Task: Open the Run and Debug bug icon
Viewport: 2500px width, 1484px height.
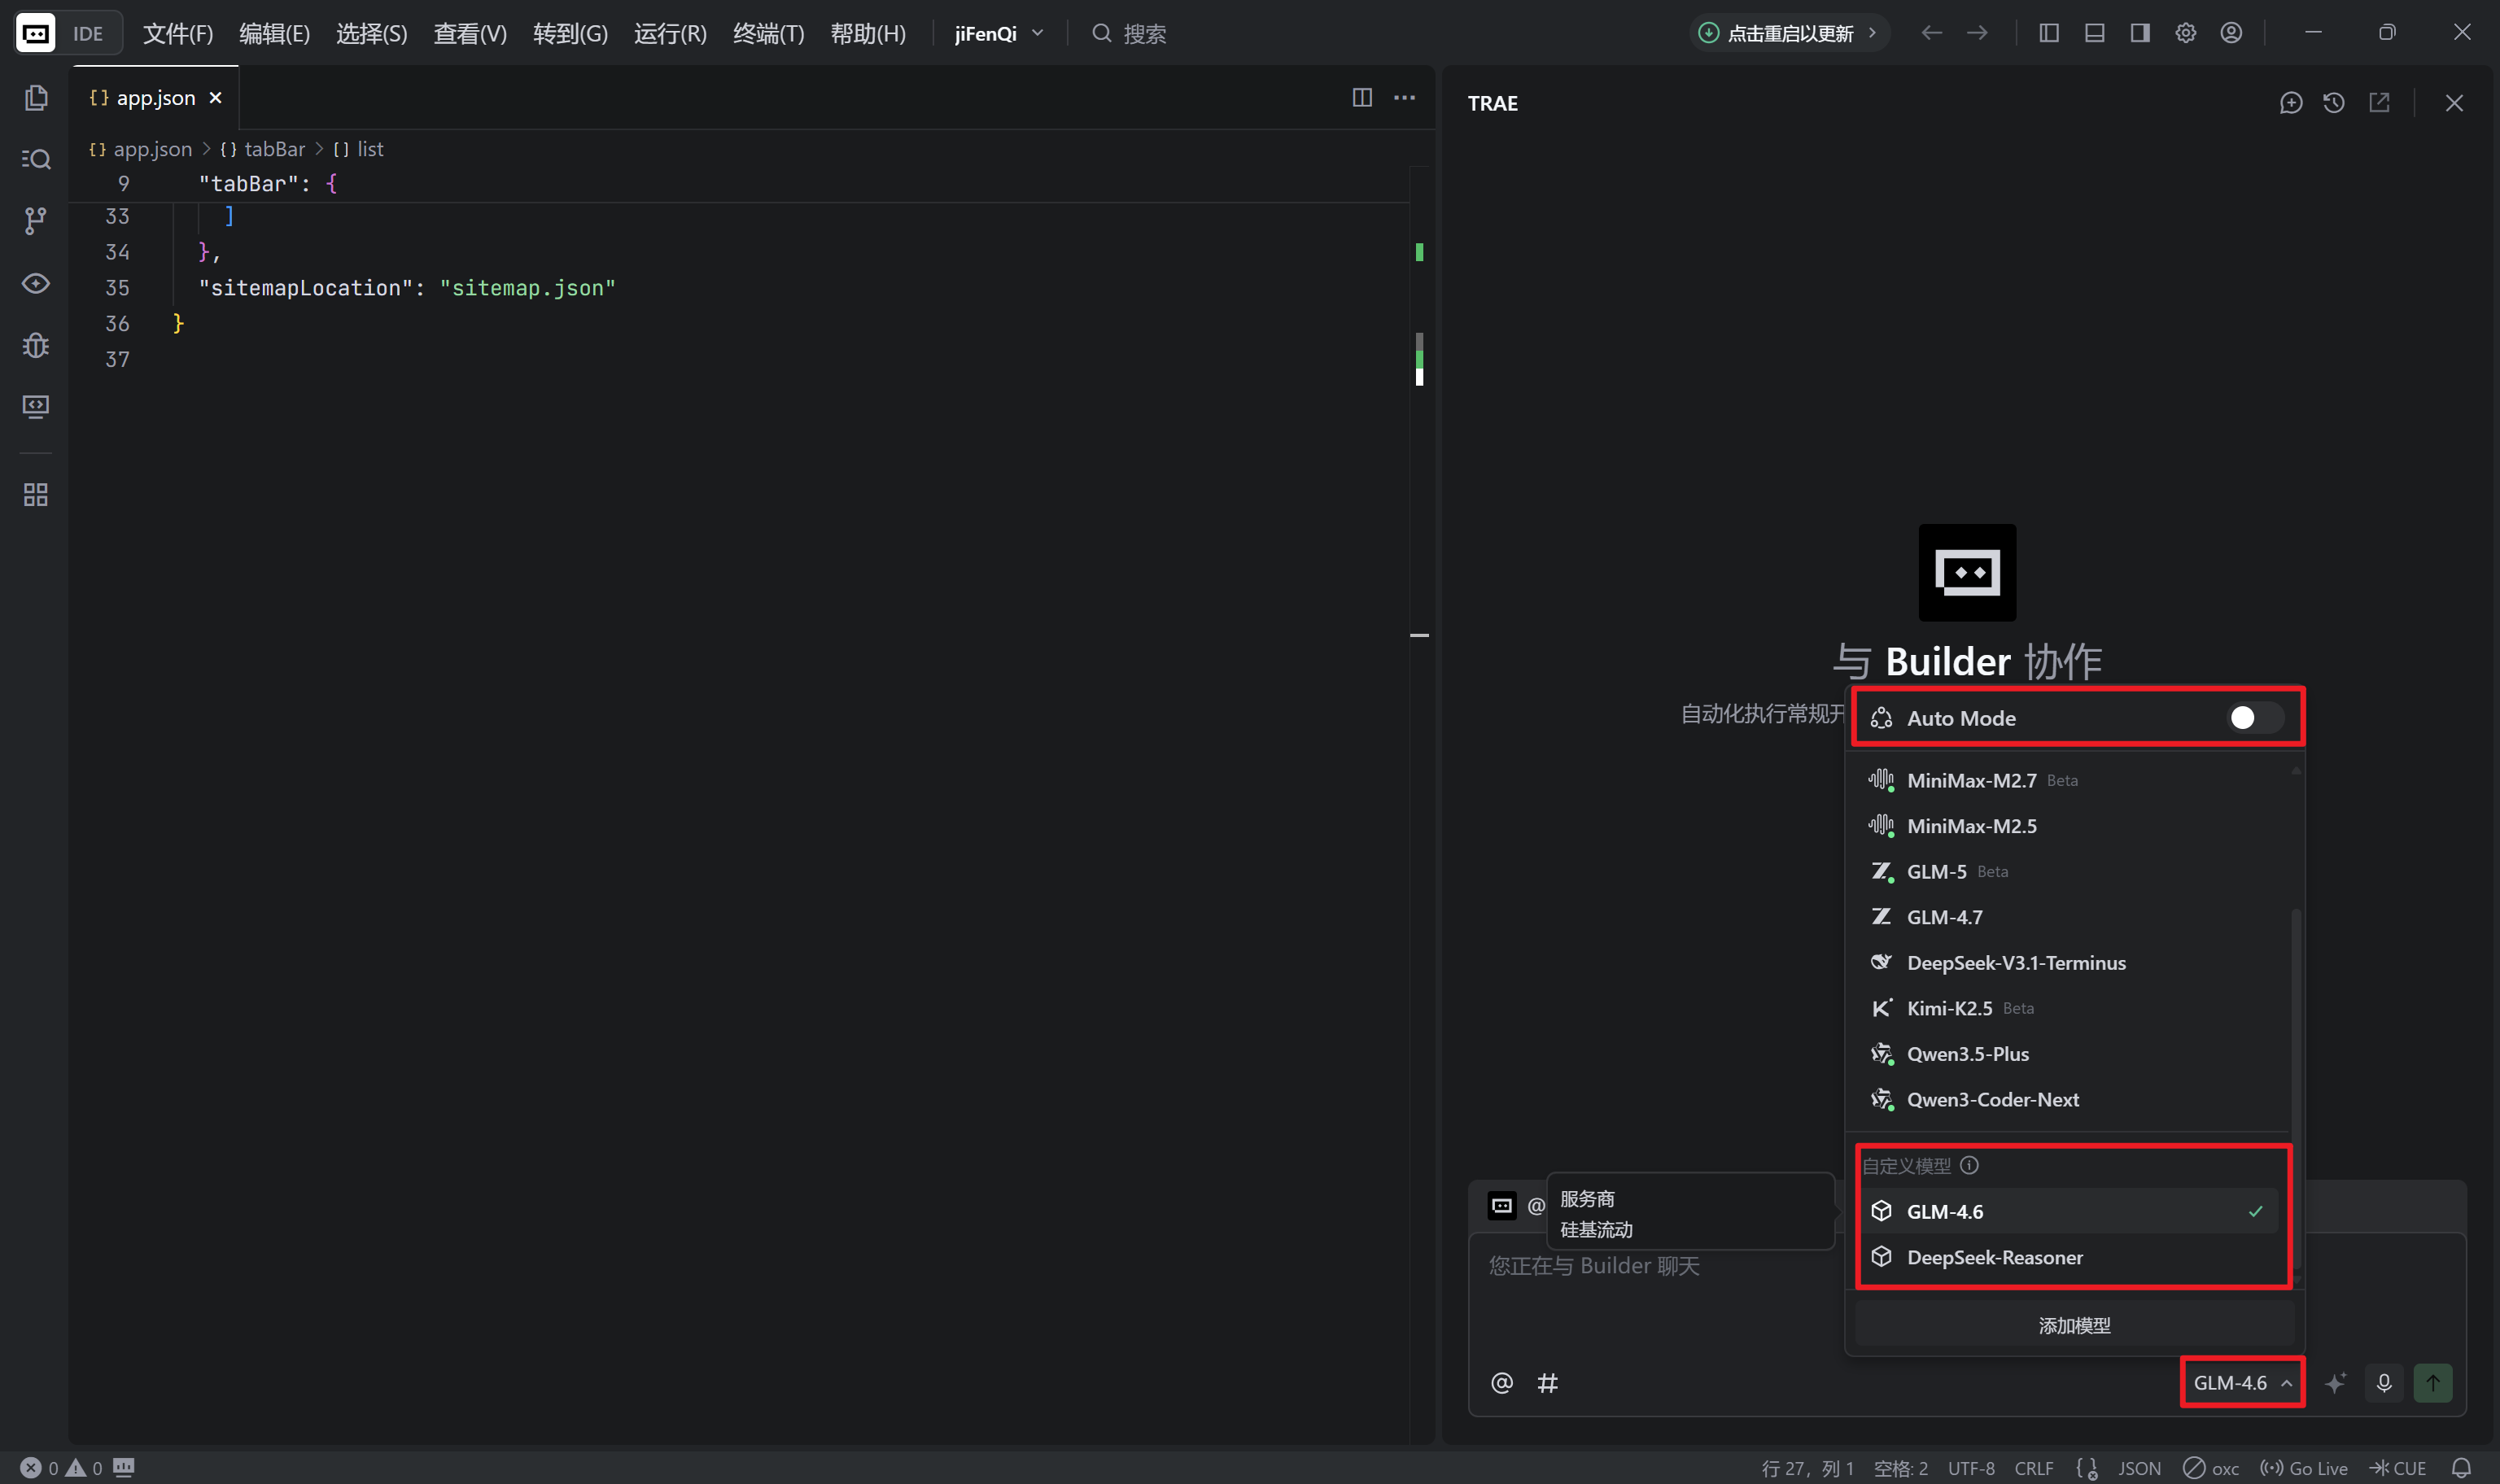Action: click(x=36, y=345)
